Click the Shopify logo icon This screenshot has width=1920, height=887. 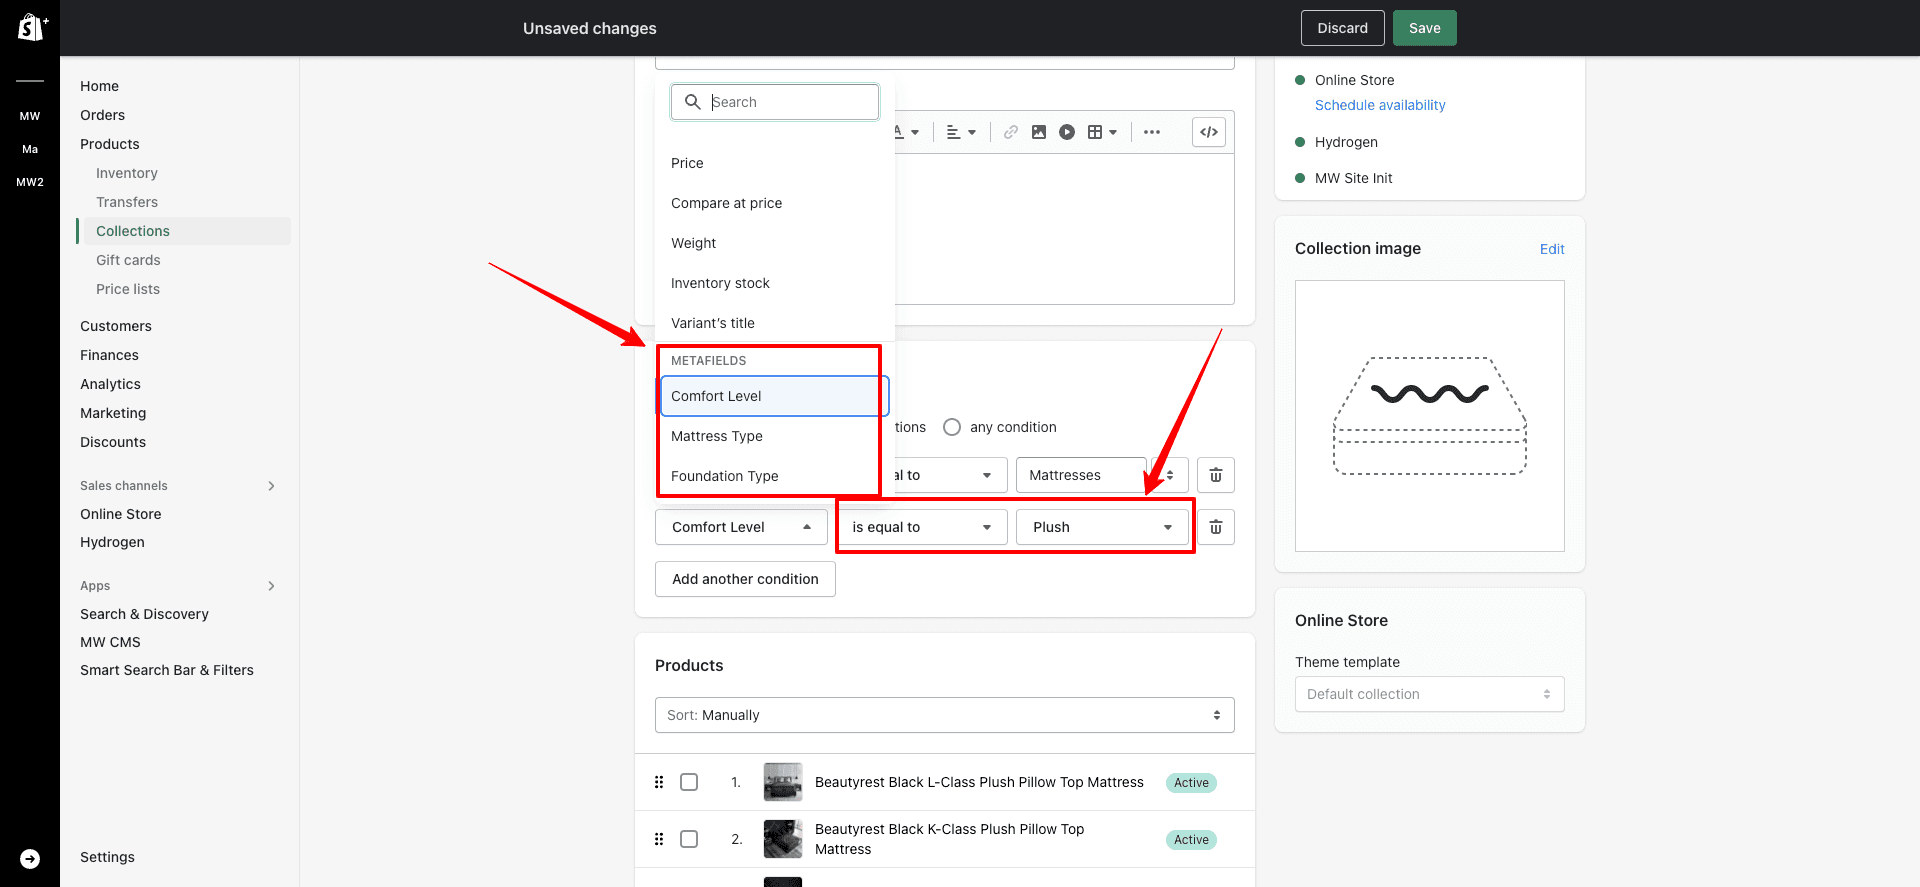click(x=30, y=27)
